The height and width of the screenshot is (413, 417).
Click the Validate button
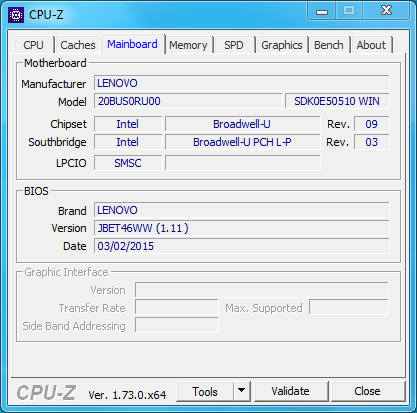pos(290,391)
